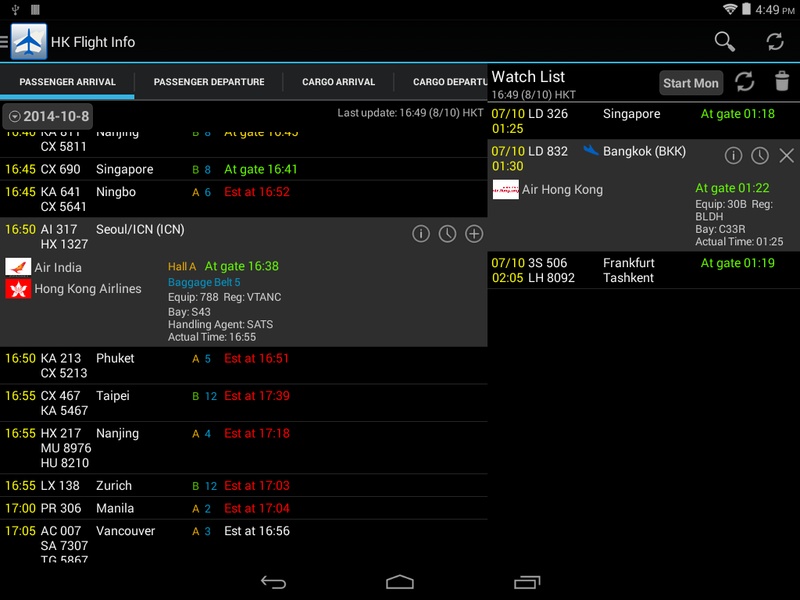This screenshot has height=600, width=800.
Task: Select LX 138 Zurich flight row
Action: pyautogui.click(x=243, y=485)
